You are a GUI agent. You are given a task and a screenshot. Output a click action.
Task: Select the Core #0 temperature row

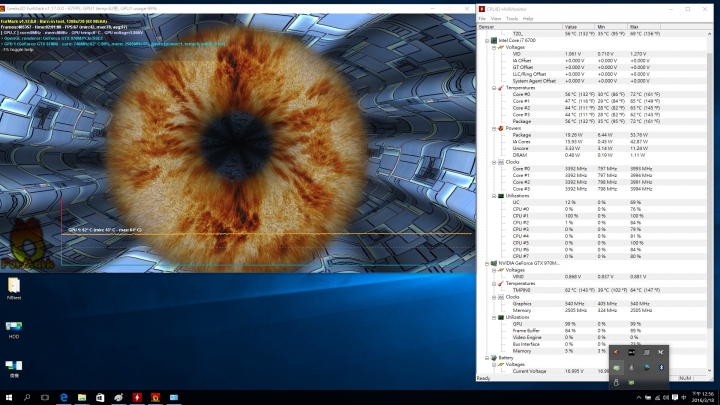pos(521,93)
